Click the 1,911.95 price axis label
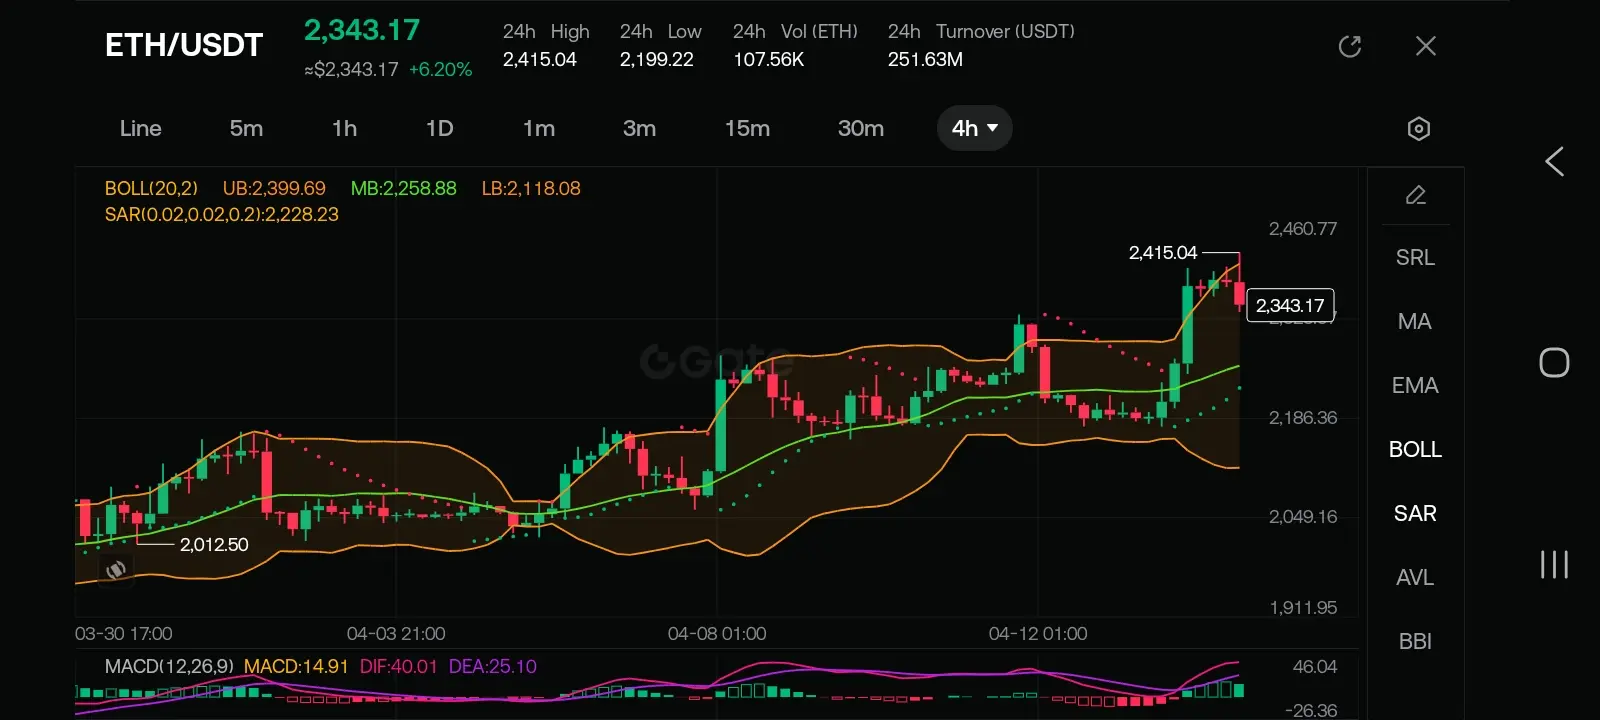This screenshot has width=1600, height=720. 1303,608
